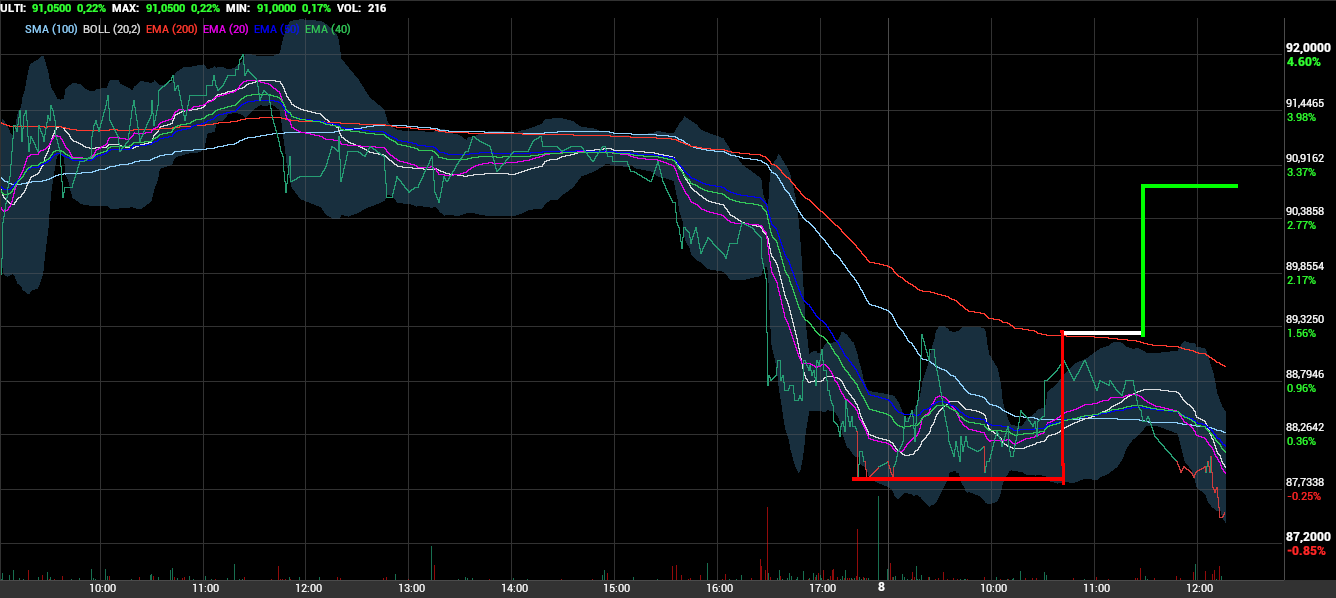Image resolution: width=1336 pixels, height=598 pixels.
Task: Click the 17:00 time axis label
Action: pyautogui.click(x=823, y=588)
